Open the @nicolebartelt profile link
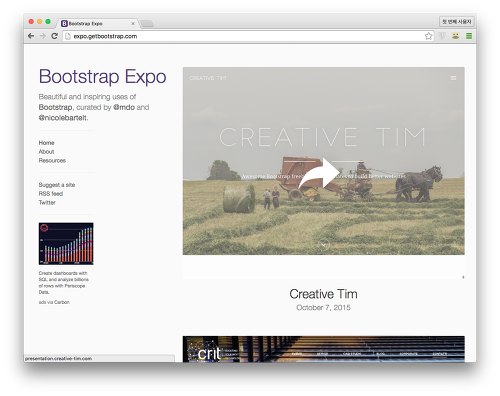Viewport: 500px width, 396px height. 63,118
